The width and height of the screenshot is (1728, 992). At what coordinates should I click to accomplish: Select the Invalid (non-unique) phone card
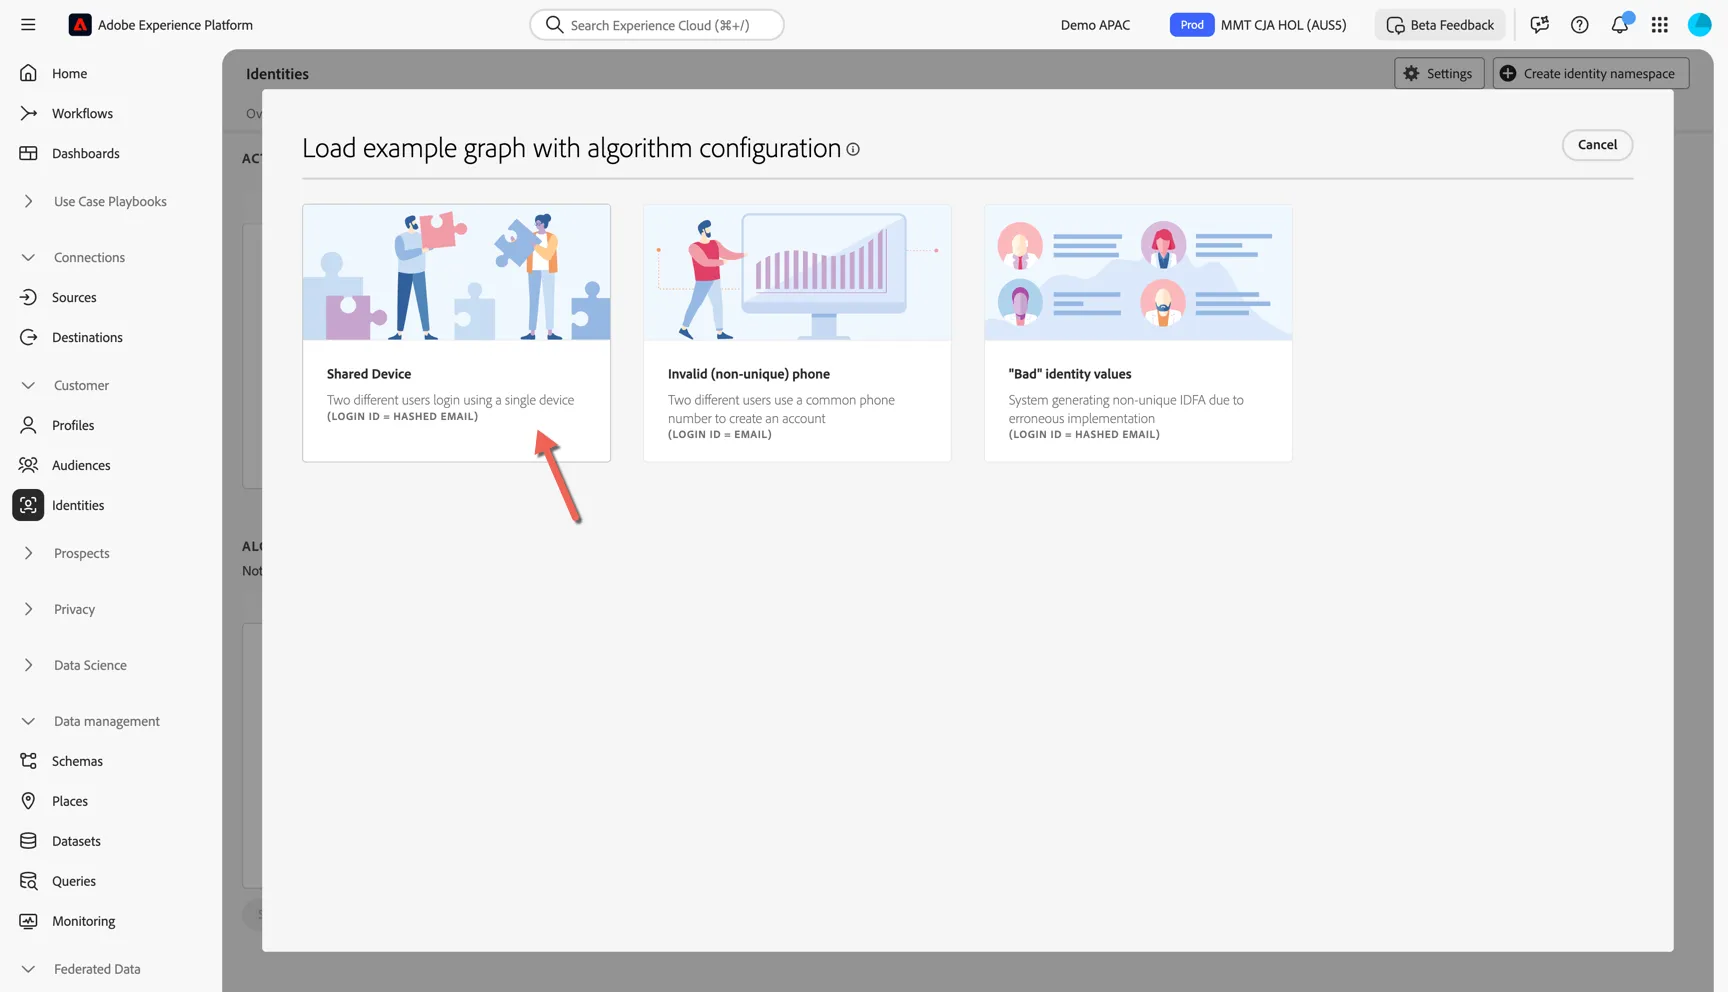click(x=797, y=333)
